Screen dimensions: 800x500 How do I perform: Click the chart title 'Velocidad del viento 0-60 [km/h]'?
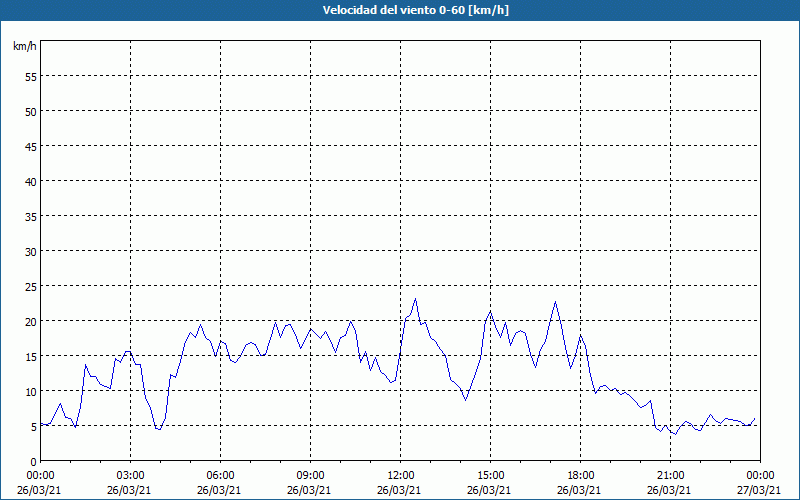(x=415, y=10)
